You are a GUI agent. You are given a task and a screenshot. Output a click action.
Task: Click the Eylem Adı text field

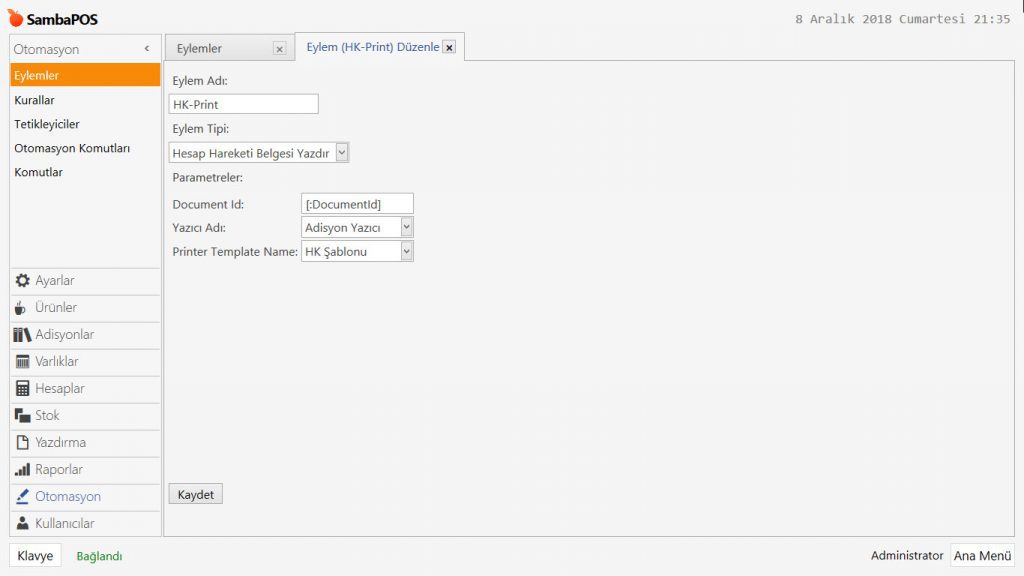click(x=243, y=104)
